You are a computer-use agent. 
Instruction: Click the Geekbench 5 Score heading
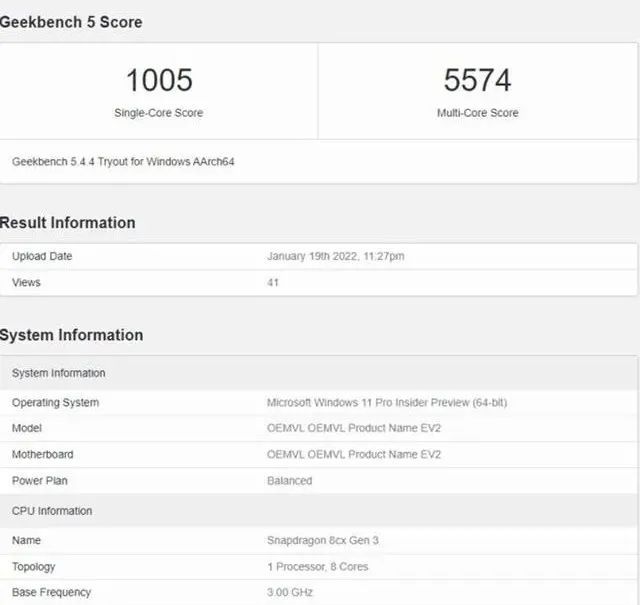(x=71, y=22)
